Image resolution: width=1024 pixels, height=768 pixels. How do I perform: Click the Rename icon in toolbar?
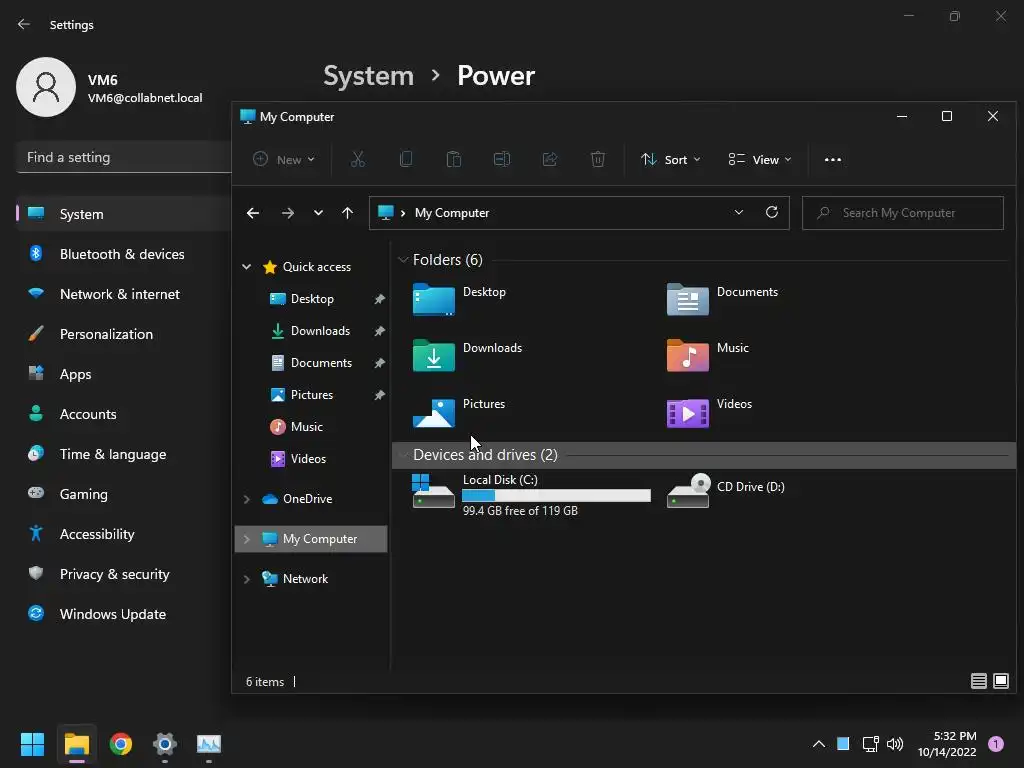tap(502, 159)
